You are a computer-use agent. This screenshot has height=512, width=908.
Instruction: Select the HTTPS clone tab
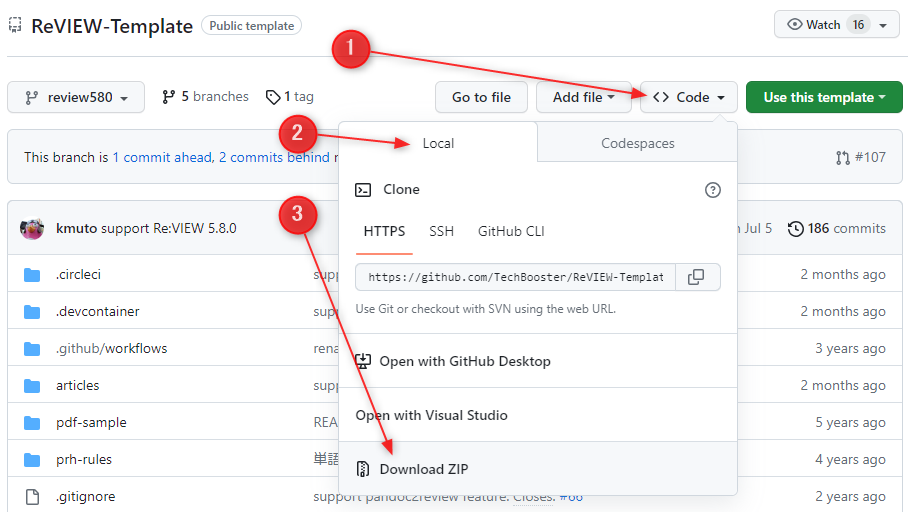(385, 232)
